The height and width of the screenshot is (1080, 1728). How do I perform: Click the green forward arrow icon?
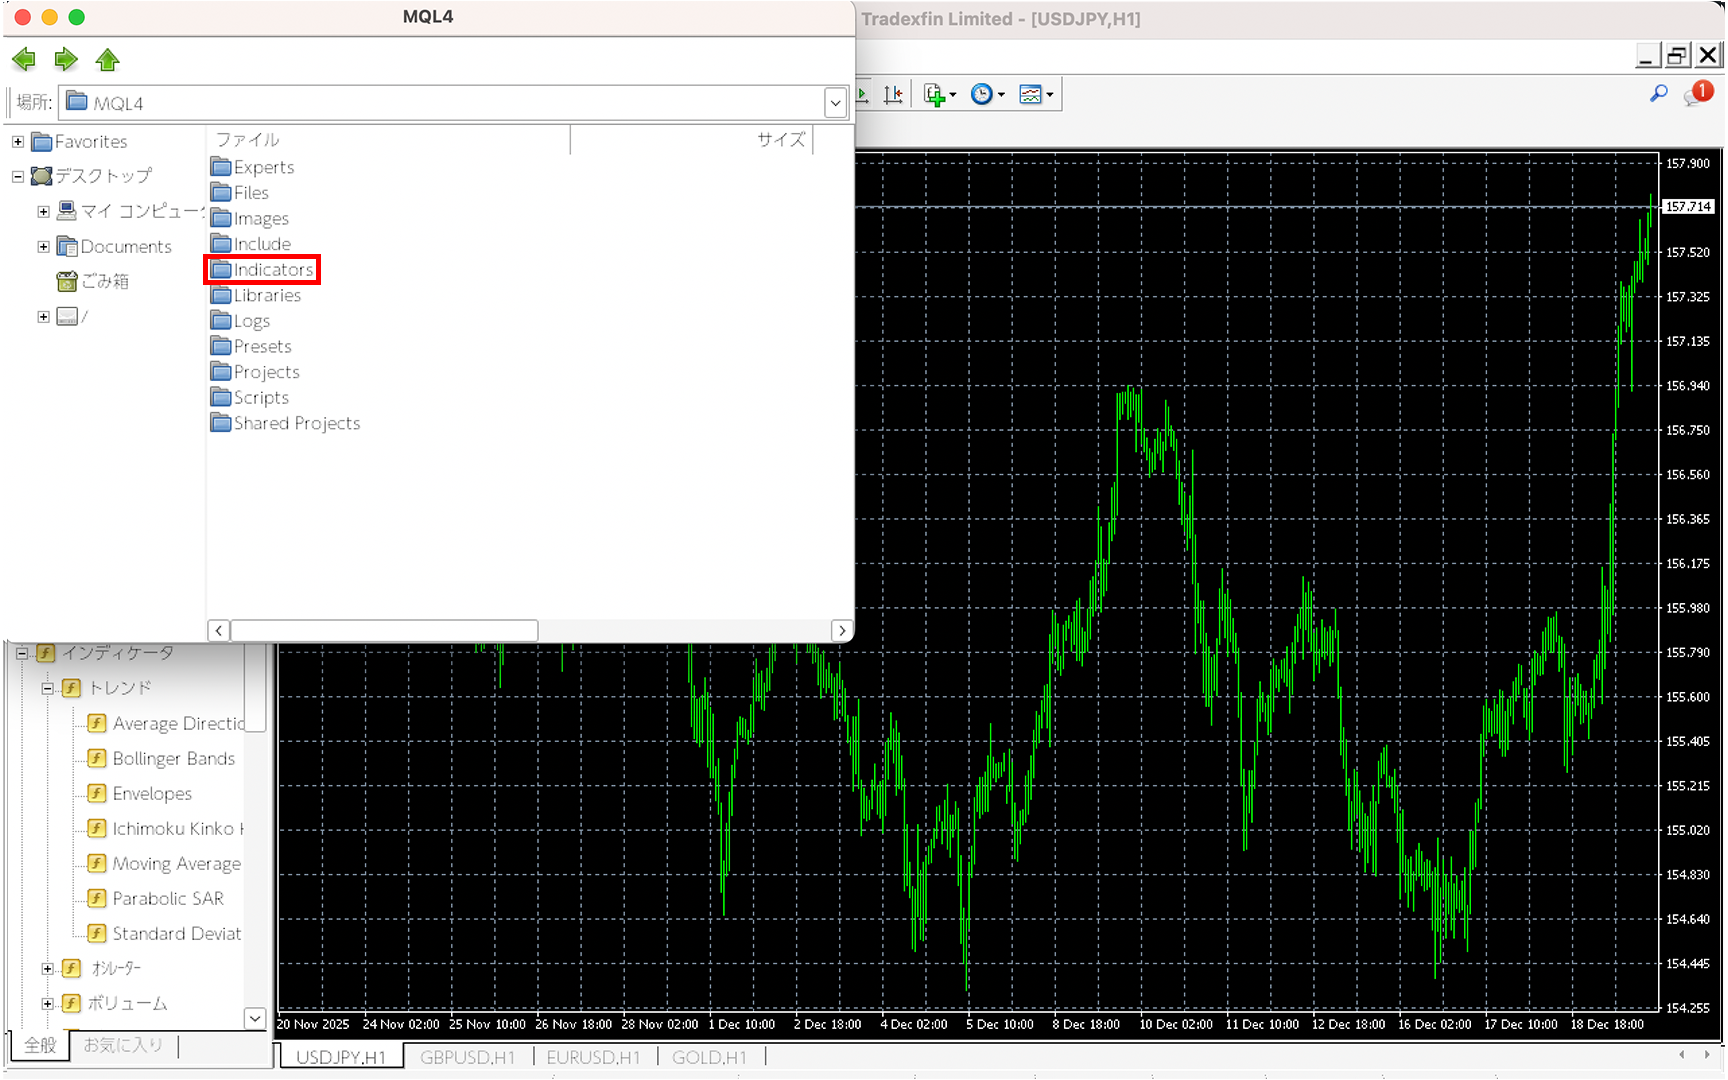point(66,60)
